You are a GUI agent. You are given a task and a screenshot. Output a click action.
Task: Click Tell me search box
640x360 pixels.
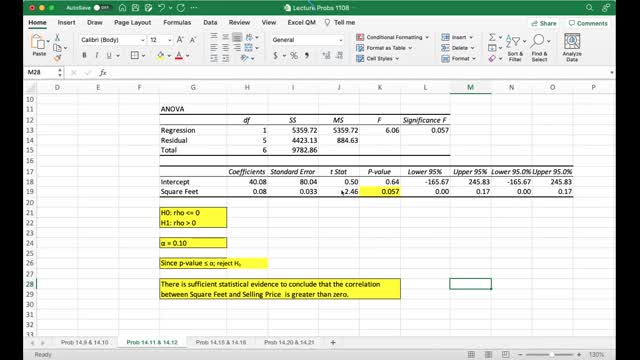[x=340, y=22]
